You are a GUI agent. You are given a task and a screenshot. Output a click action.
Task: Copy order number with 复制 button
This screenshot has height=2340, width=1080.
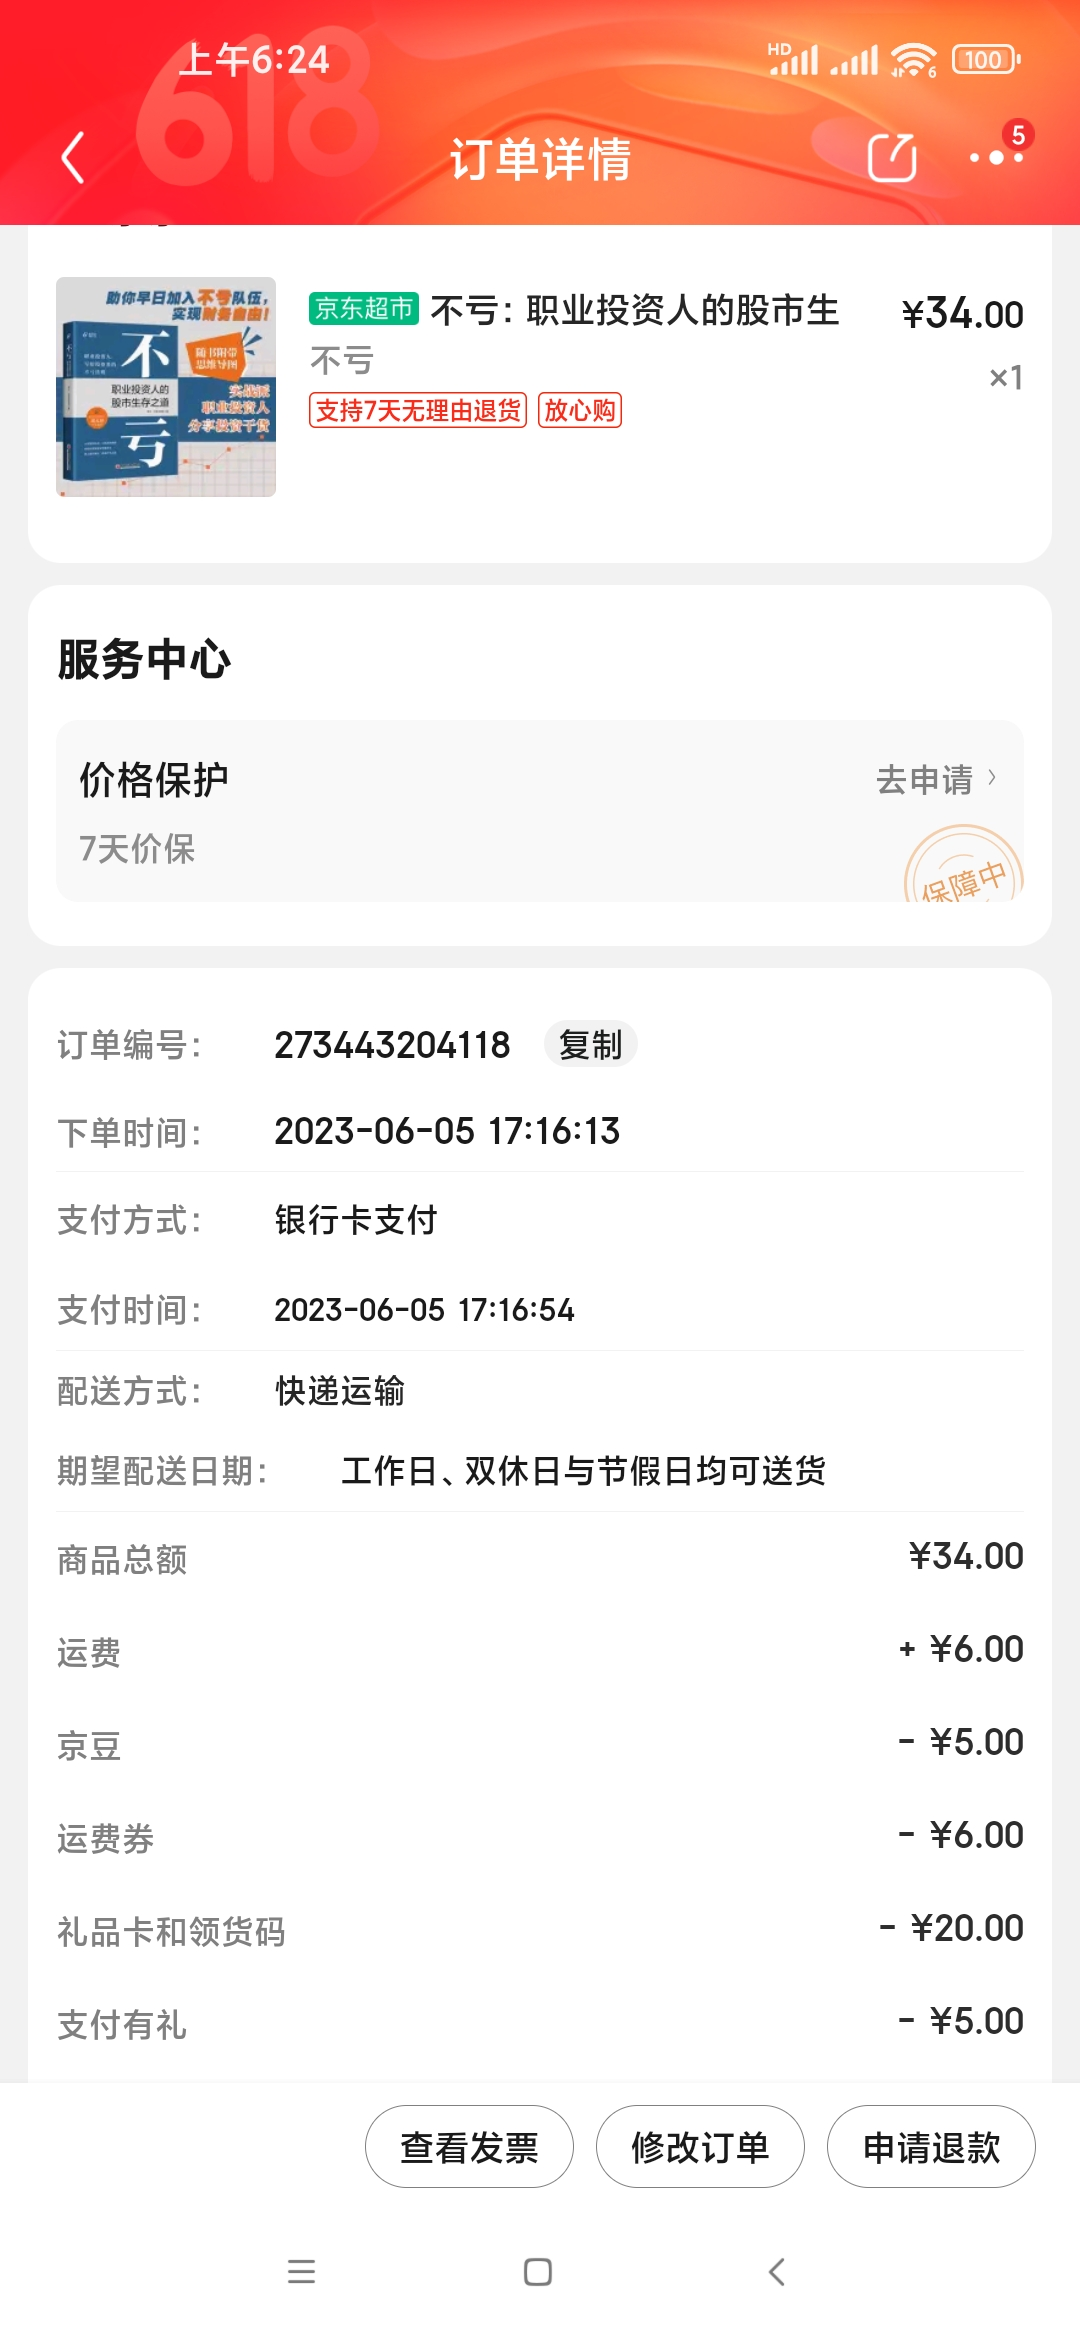click(x=590, y=1045)
